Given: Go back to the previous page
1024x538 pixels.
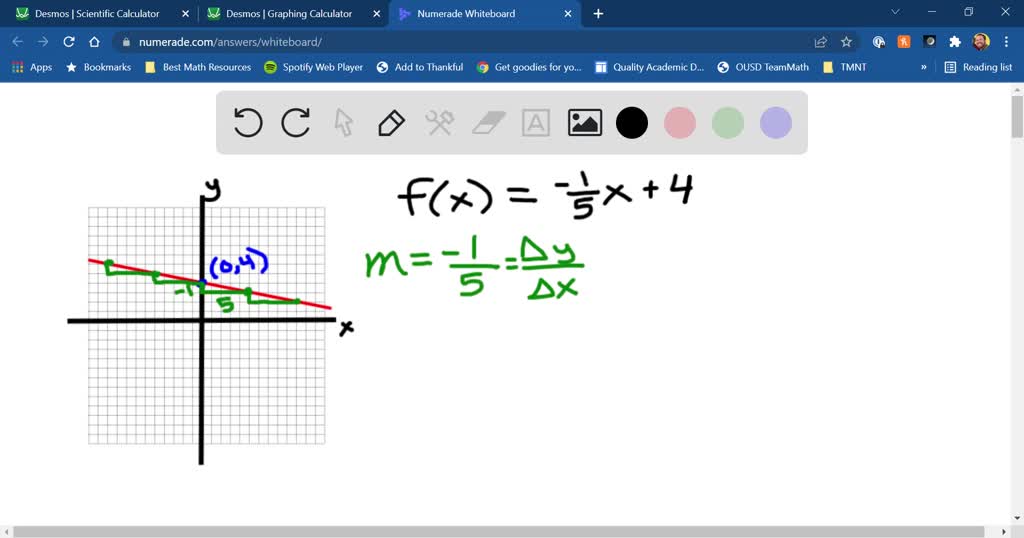Looking at the screenshot, I should [18, 42].
